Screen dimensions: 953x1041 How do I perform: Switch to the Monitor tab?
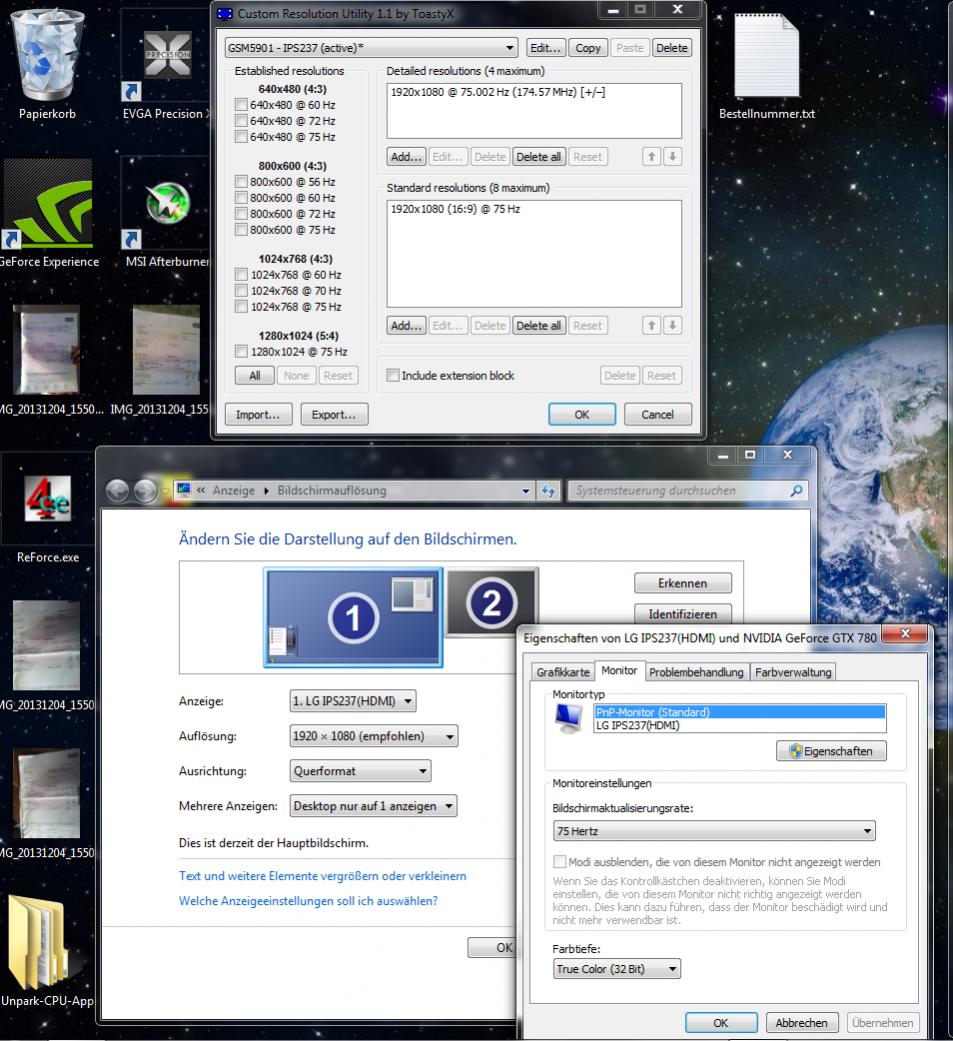[x=619, y=671]
